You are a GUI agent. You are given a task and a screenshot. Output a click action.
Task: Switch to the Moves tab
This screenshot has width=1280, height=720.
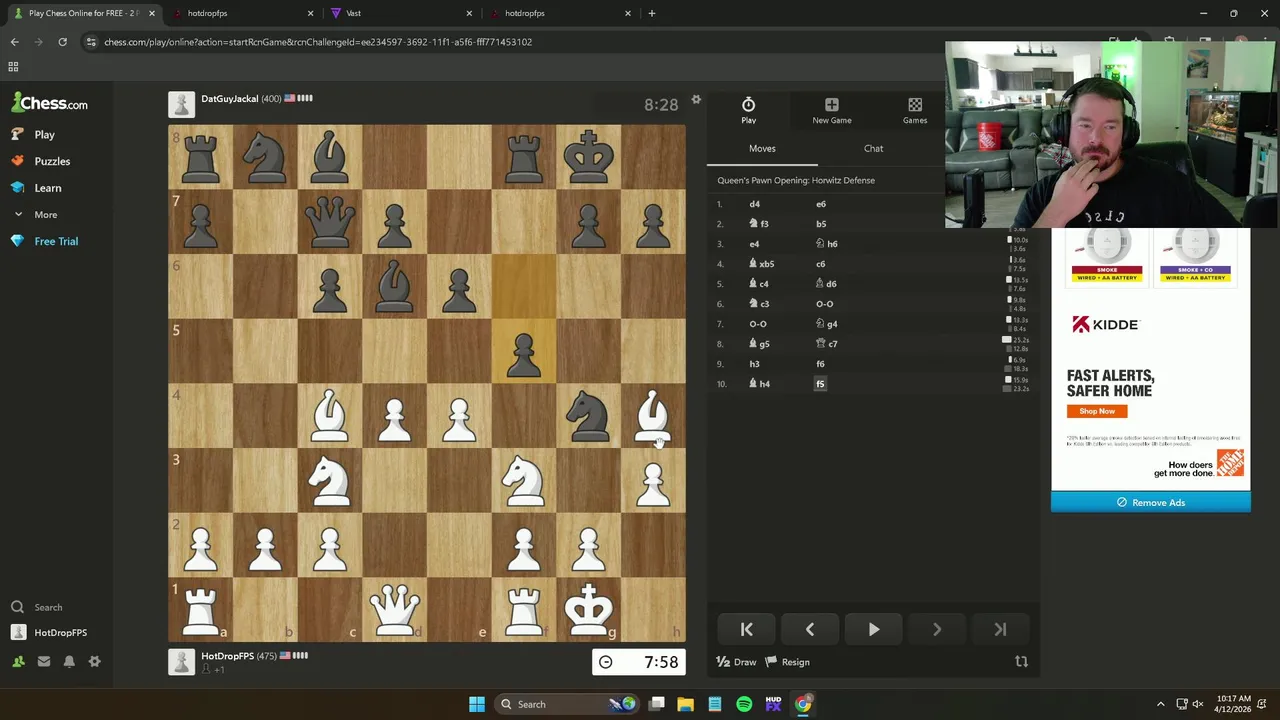click(762, 148)
